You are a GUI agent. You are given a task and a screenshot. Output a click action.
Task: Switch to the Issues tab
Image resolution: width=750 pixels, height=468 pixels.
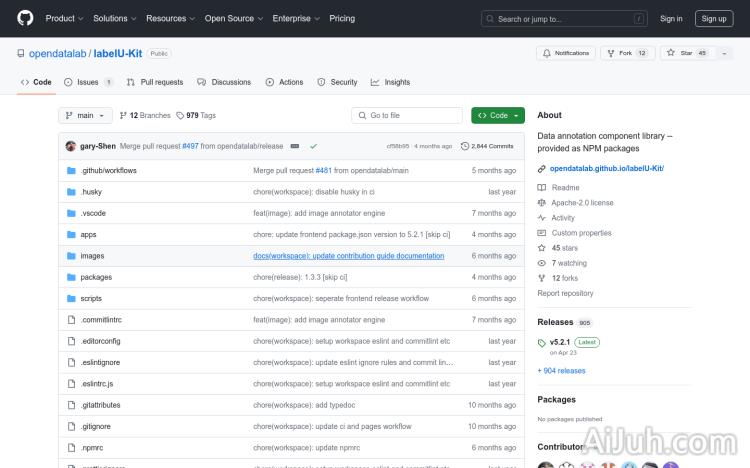[x=88, y=82]
